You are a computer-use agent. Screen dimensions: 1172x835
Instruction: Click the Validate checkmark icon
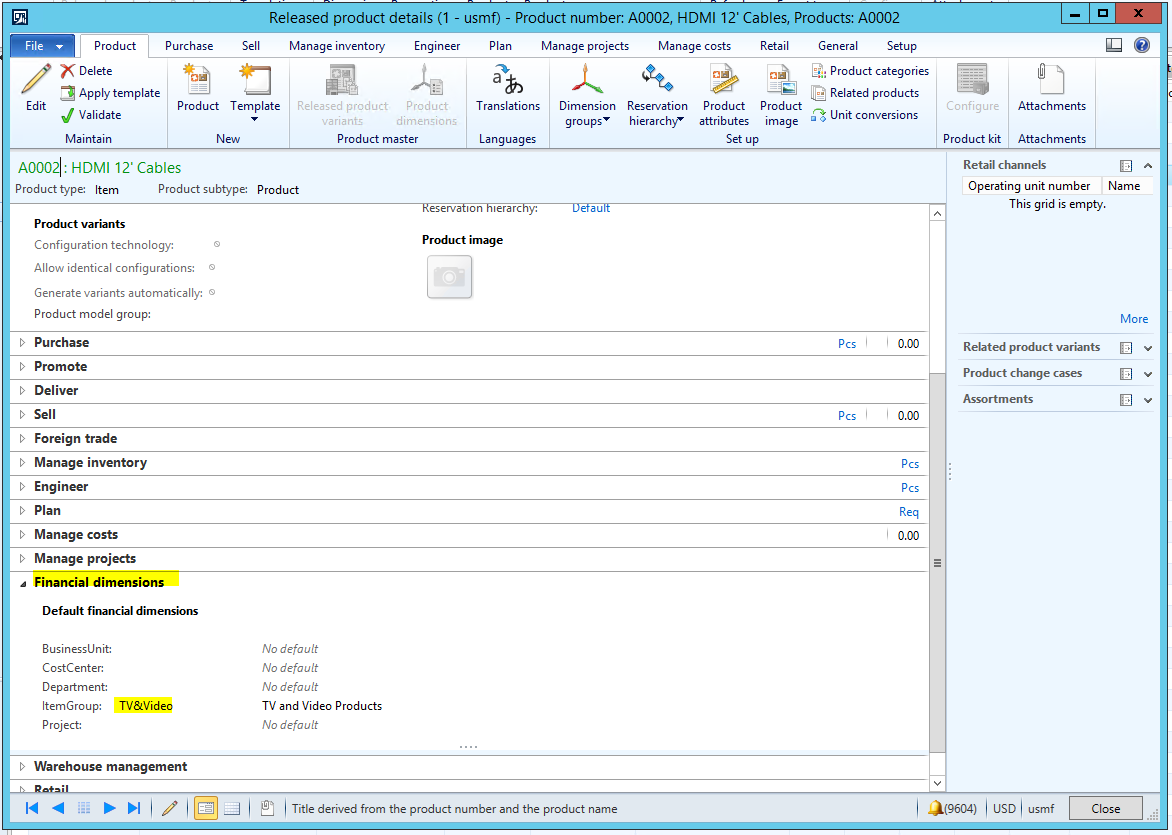click(68, 115)
